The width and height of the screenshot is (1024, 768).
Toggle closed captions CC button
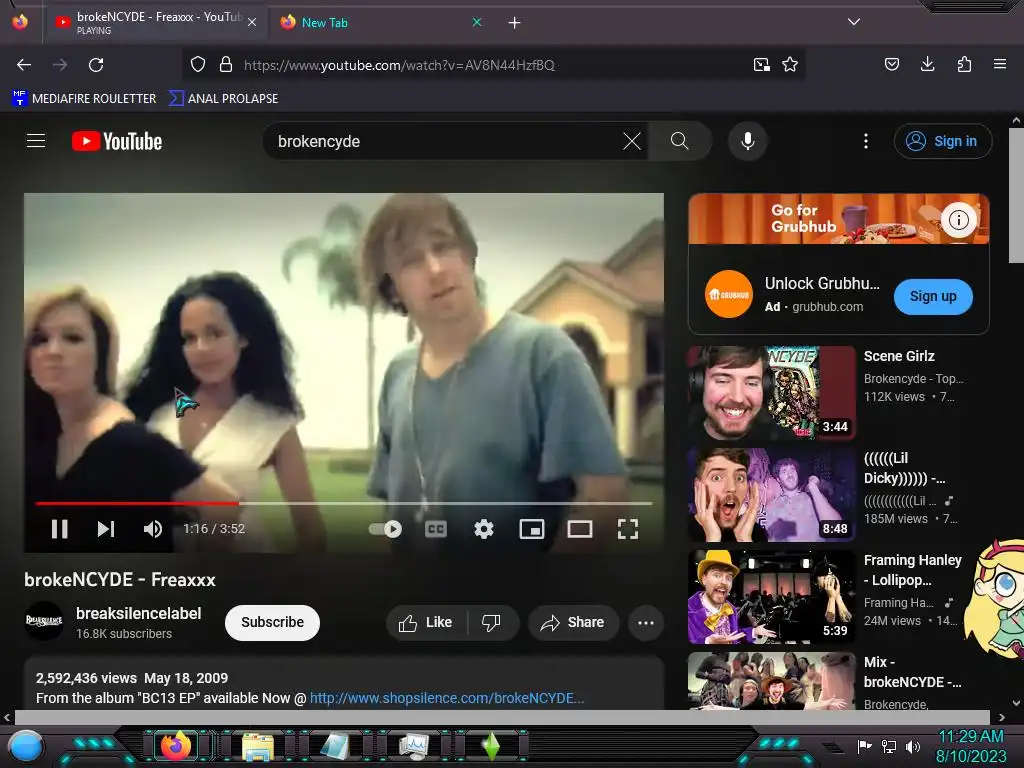[x=436, y=529]
